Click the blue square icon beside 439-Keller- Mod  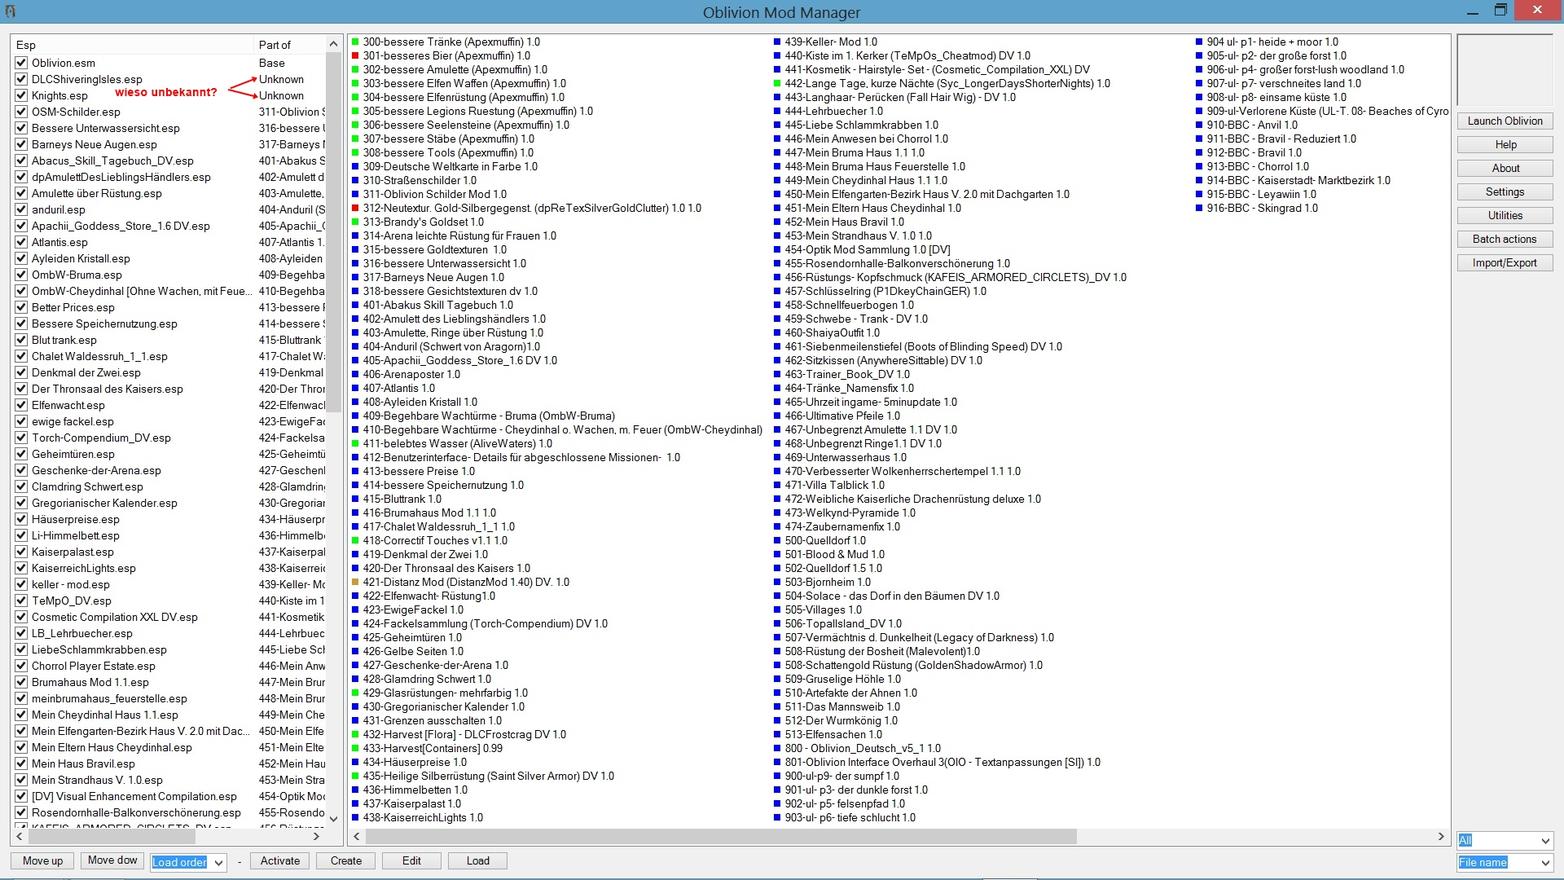pyautogui.click(x=777, y=42)
